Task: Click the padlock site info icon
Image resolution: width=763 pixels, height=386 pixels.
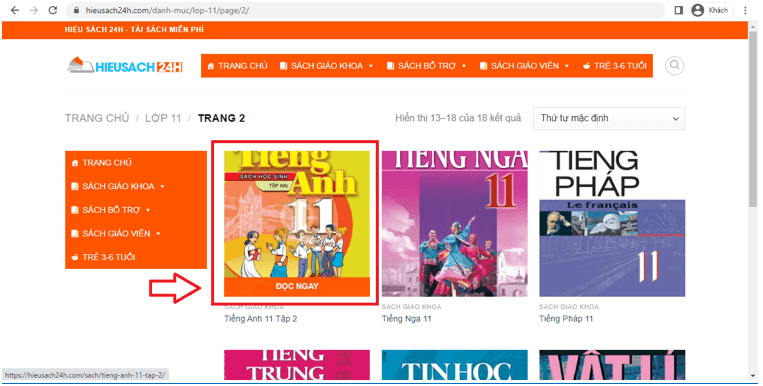Action: click(x=75, y=10)
